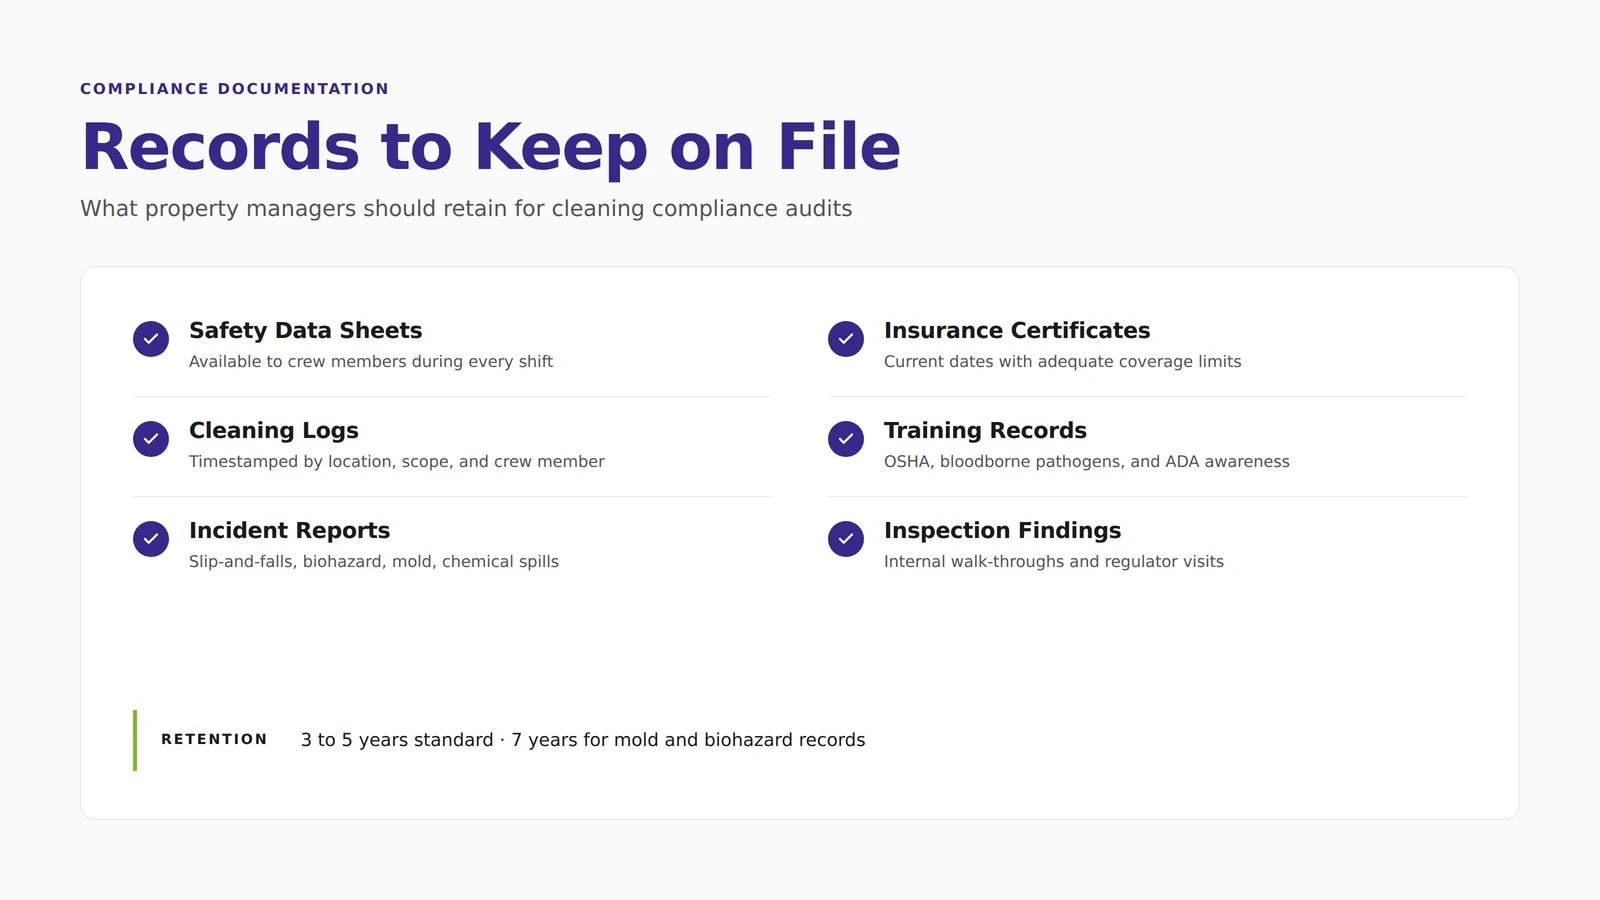The height and width of the screenshot is (900, 1600).
Task: Select the 'Incident Reports' heading
Action: [x=289, y=531]
